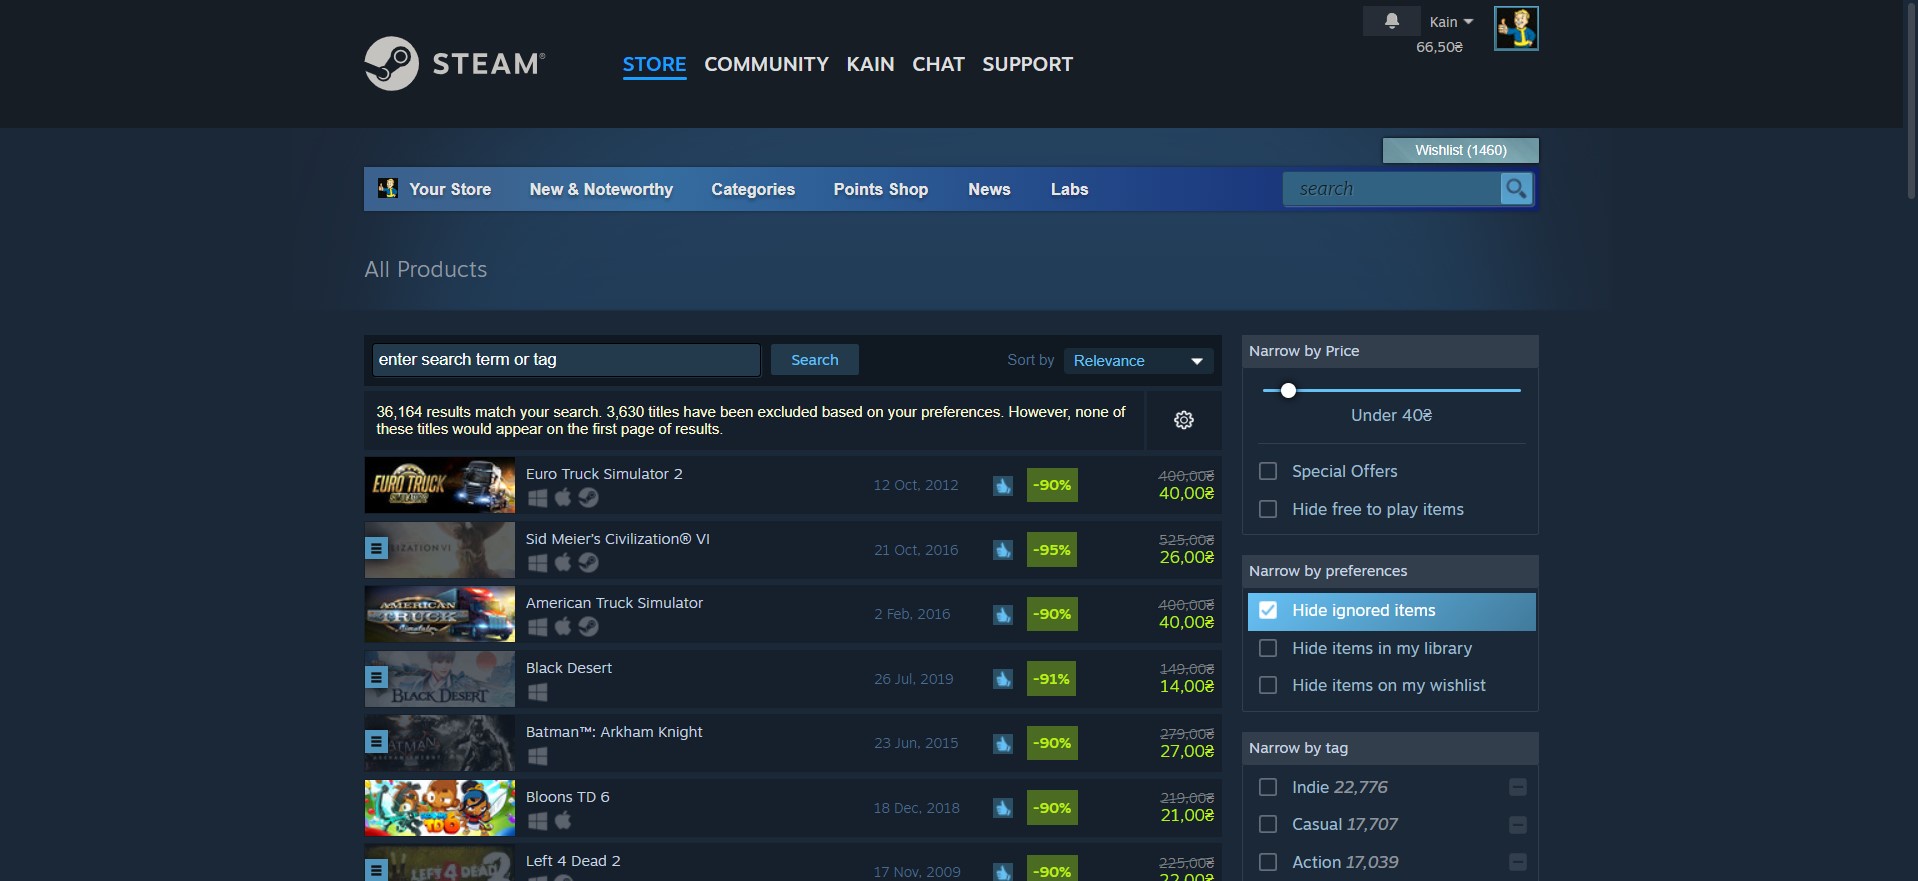Click the price range slider handle
This screenshot has height=881, width=1918.
(x=1288, y=390)
